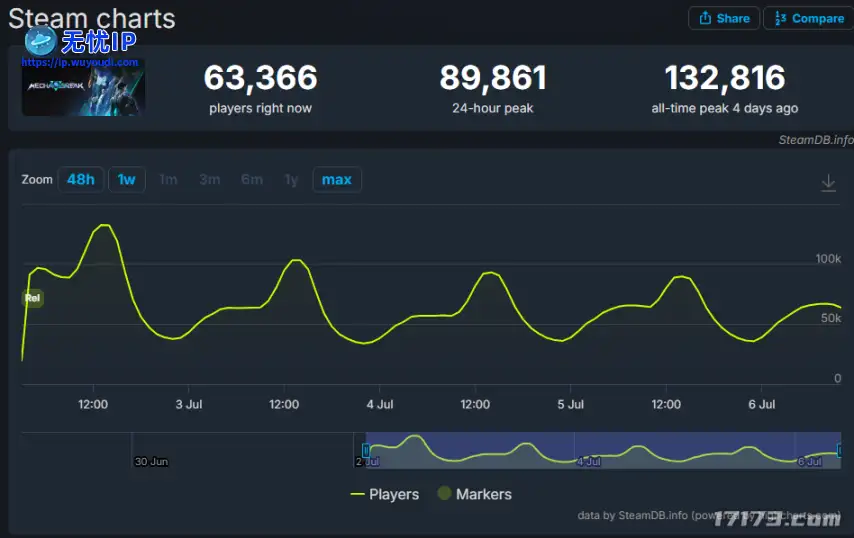This screenshot has height=538, width=854.
Task: Click the 24-hour peak 89,861 figure
Action: pyautogui.click(x=492, y=77)
